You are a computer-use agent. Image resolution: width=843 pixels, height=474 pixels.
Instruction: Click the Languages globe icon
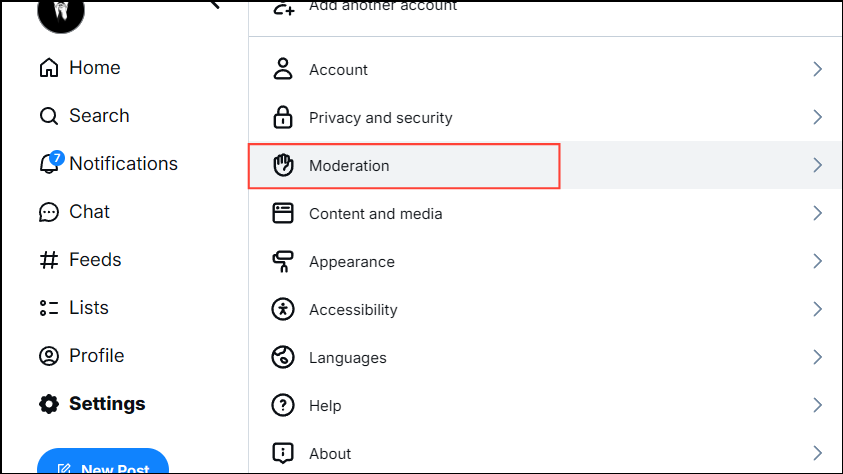click(283, 358)
